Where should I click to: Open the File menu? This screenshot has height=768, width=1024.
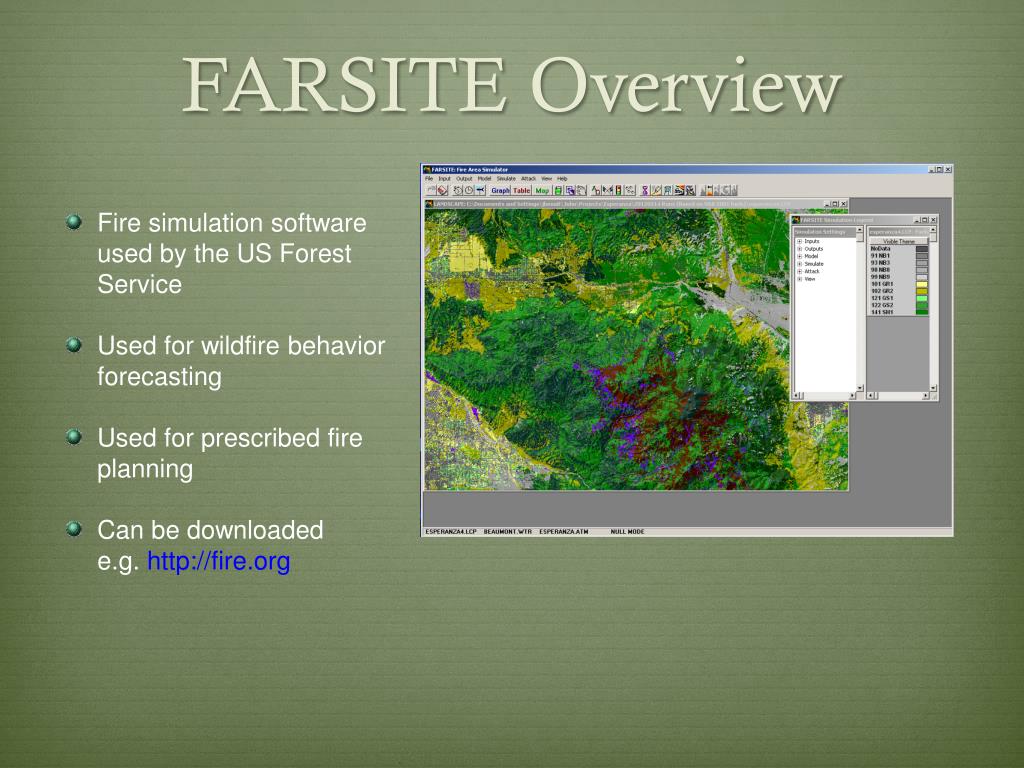(x=428, y=178)
